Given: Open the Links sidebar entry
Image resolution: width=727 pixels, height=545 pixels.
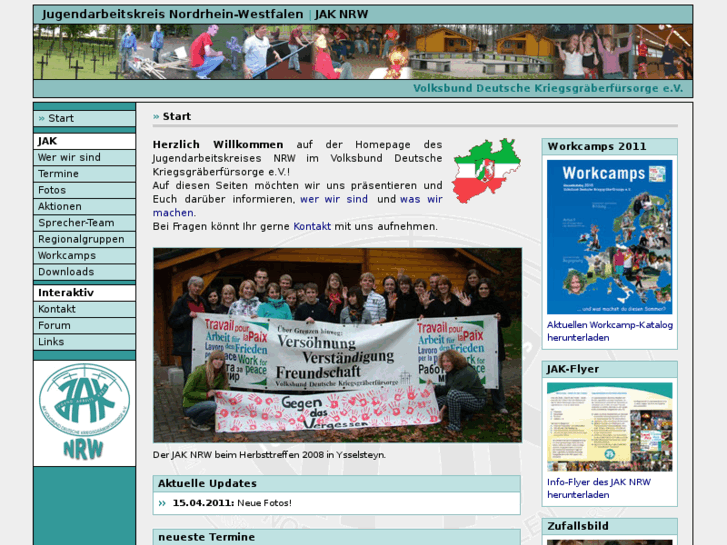Looking at the screenshot, I should (84, 342).
